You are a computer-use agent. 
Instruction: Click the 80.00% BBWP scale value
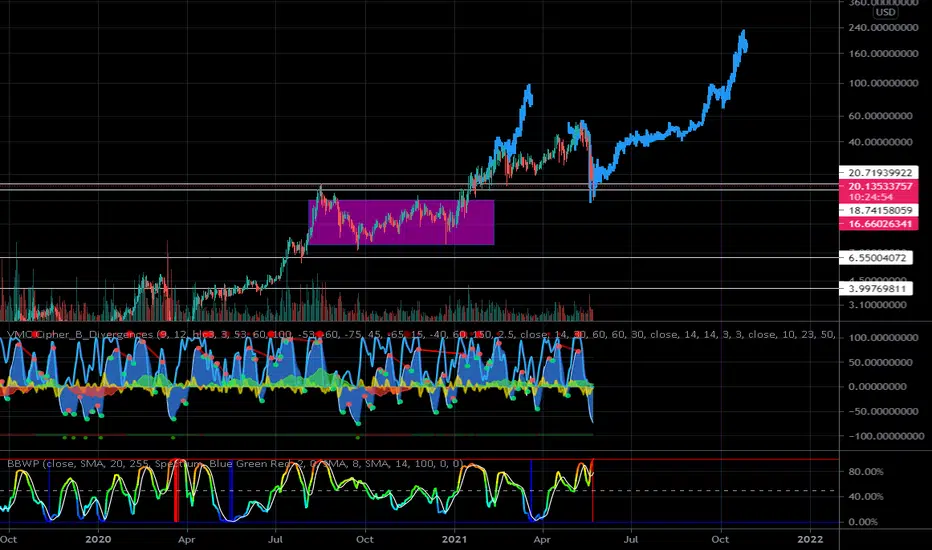(866, 472)
